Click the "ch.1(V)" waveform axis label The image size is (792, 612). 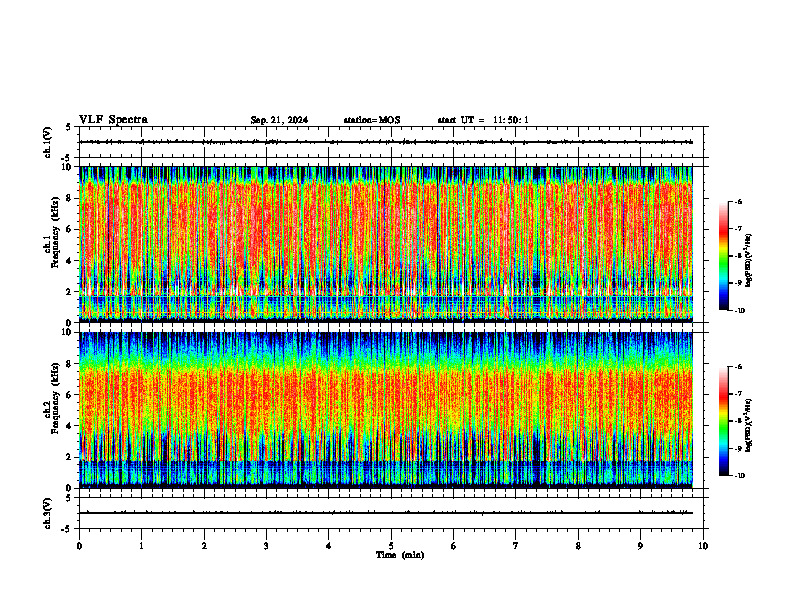click(47, 142)
